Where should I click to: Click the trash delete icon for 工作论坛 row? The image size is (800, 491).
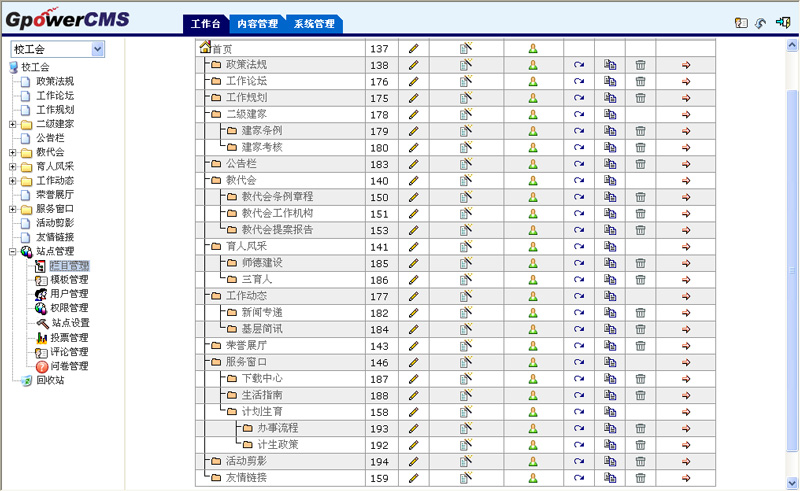coord(640,82)
